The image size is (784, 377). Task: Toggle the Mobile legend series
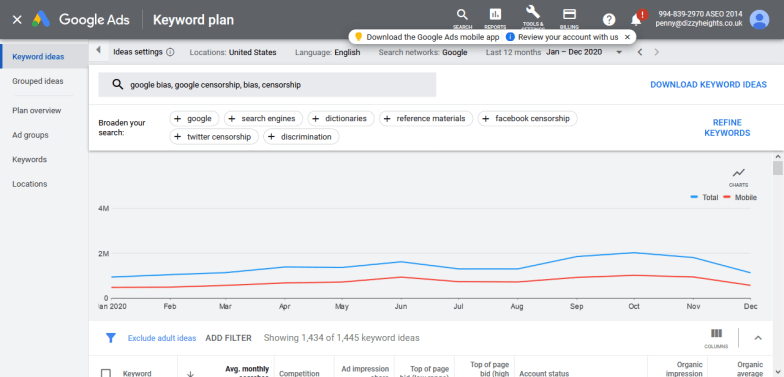(740, 198)
